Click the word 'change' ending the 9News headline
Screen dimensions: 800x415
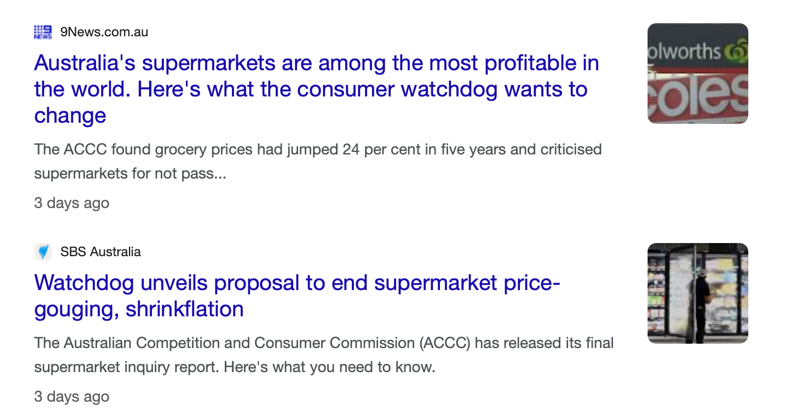70,115
